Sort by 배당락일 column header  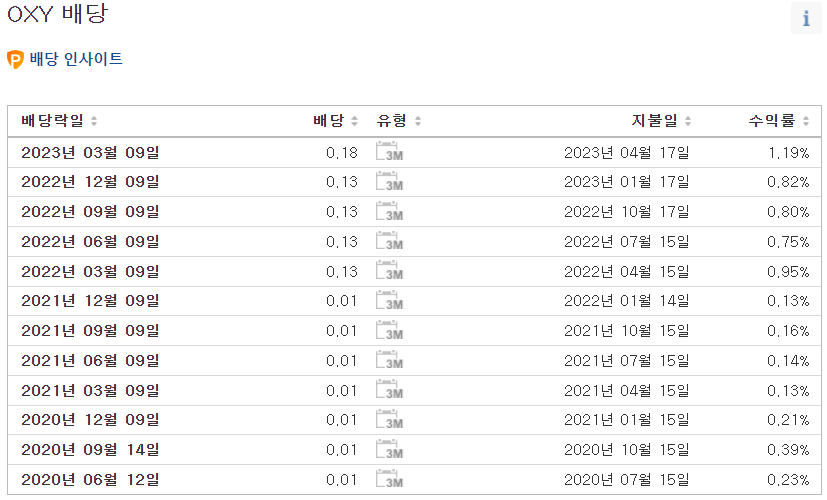59,121
